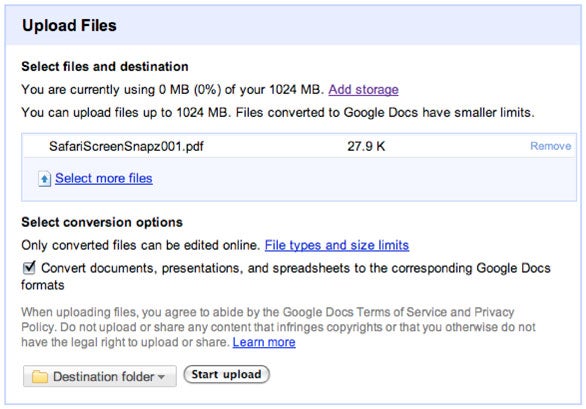The width and height of the screenshot is (586, 409).
Task: Click the Google Docs Terms of Service notice text
Action: 278,327
